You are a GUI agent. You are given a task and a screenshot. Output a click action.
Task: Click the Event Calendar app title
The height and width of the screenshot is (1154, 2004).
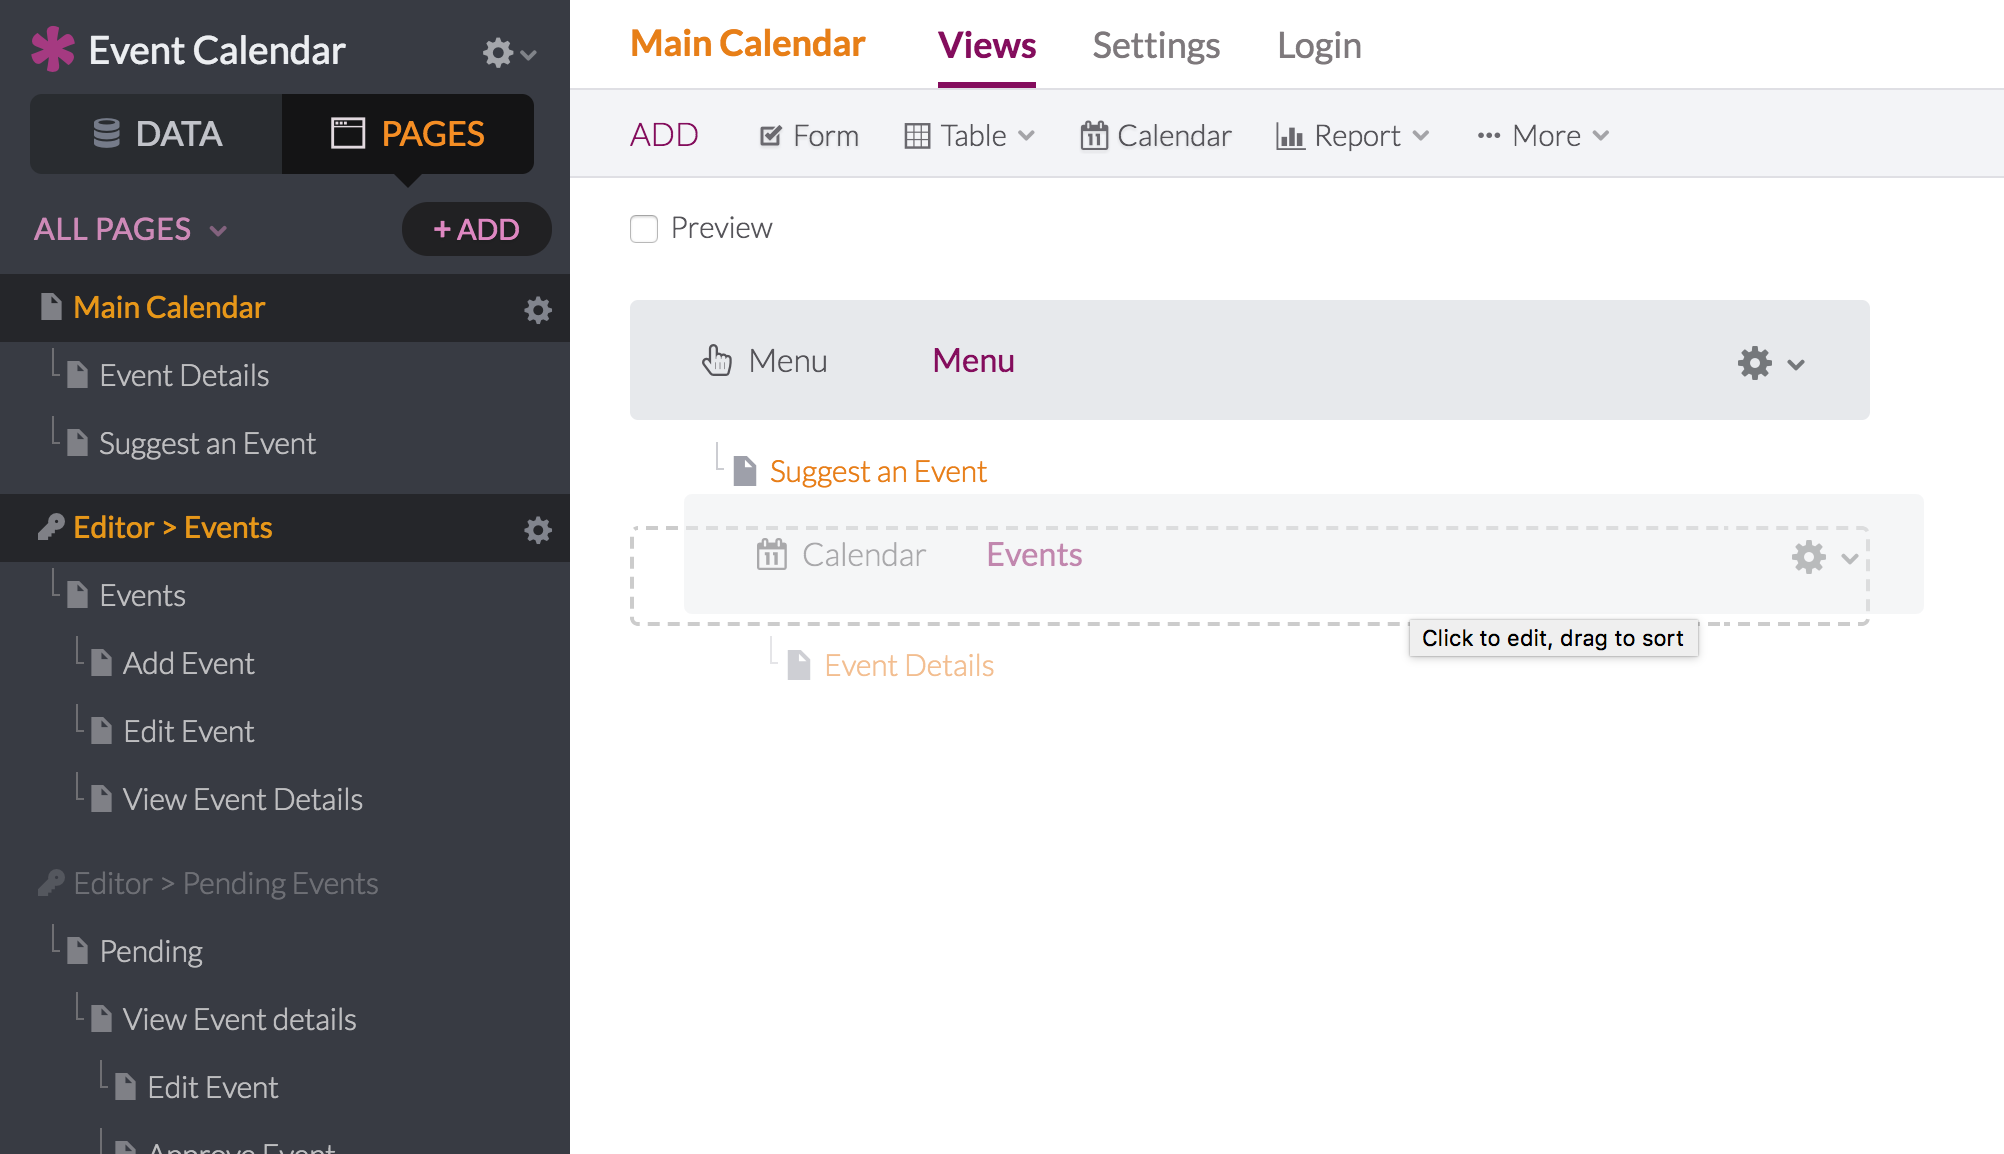click(216, 50)
